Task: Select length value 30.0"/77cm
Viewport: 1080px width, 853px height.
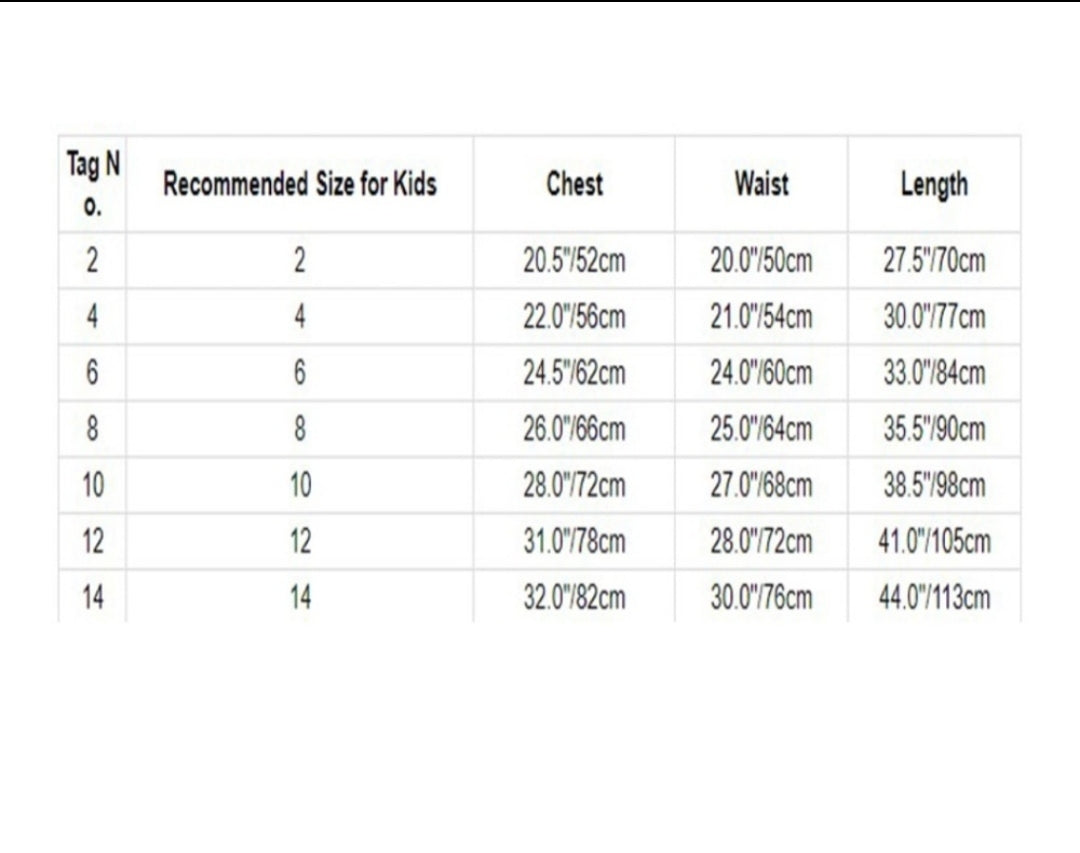Action: 934,317
